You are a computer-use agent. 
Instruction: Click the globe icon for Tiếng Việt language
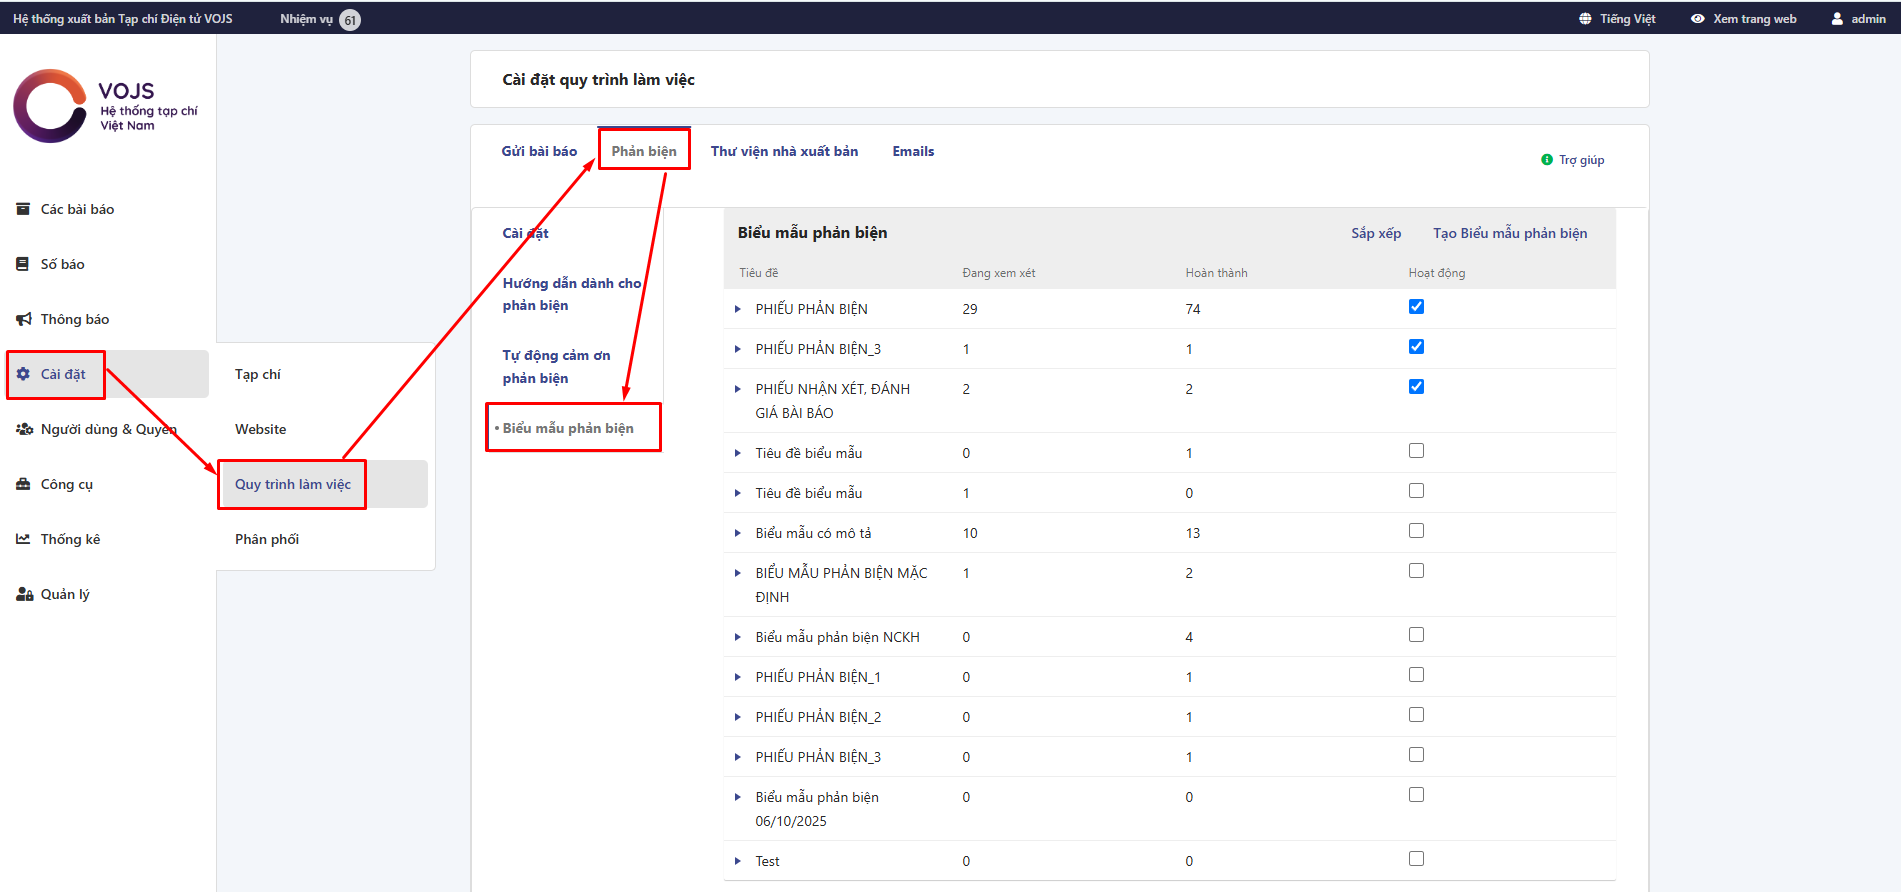pos(1585,19)
